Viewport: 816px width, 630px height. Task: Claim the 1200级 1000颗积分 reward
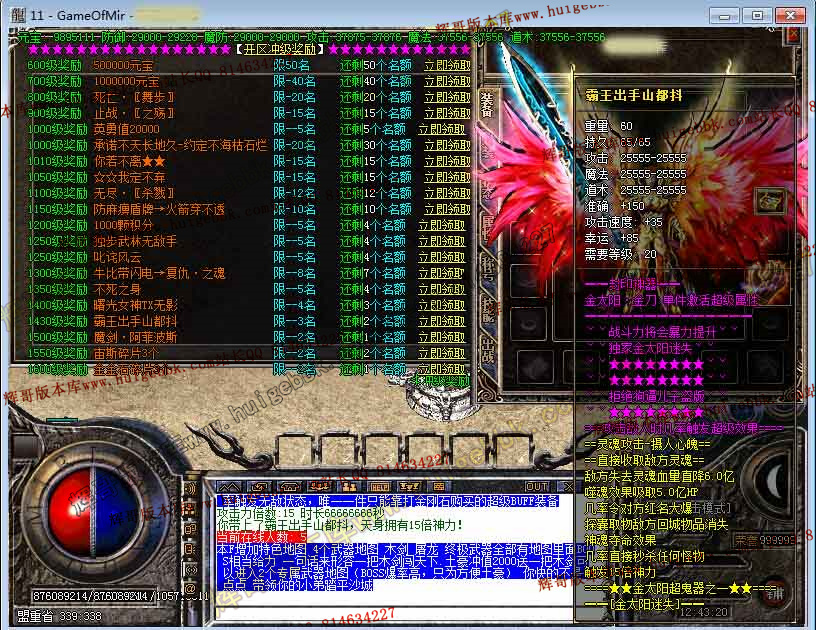point(441,226)
